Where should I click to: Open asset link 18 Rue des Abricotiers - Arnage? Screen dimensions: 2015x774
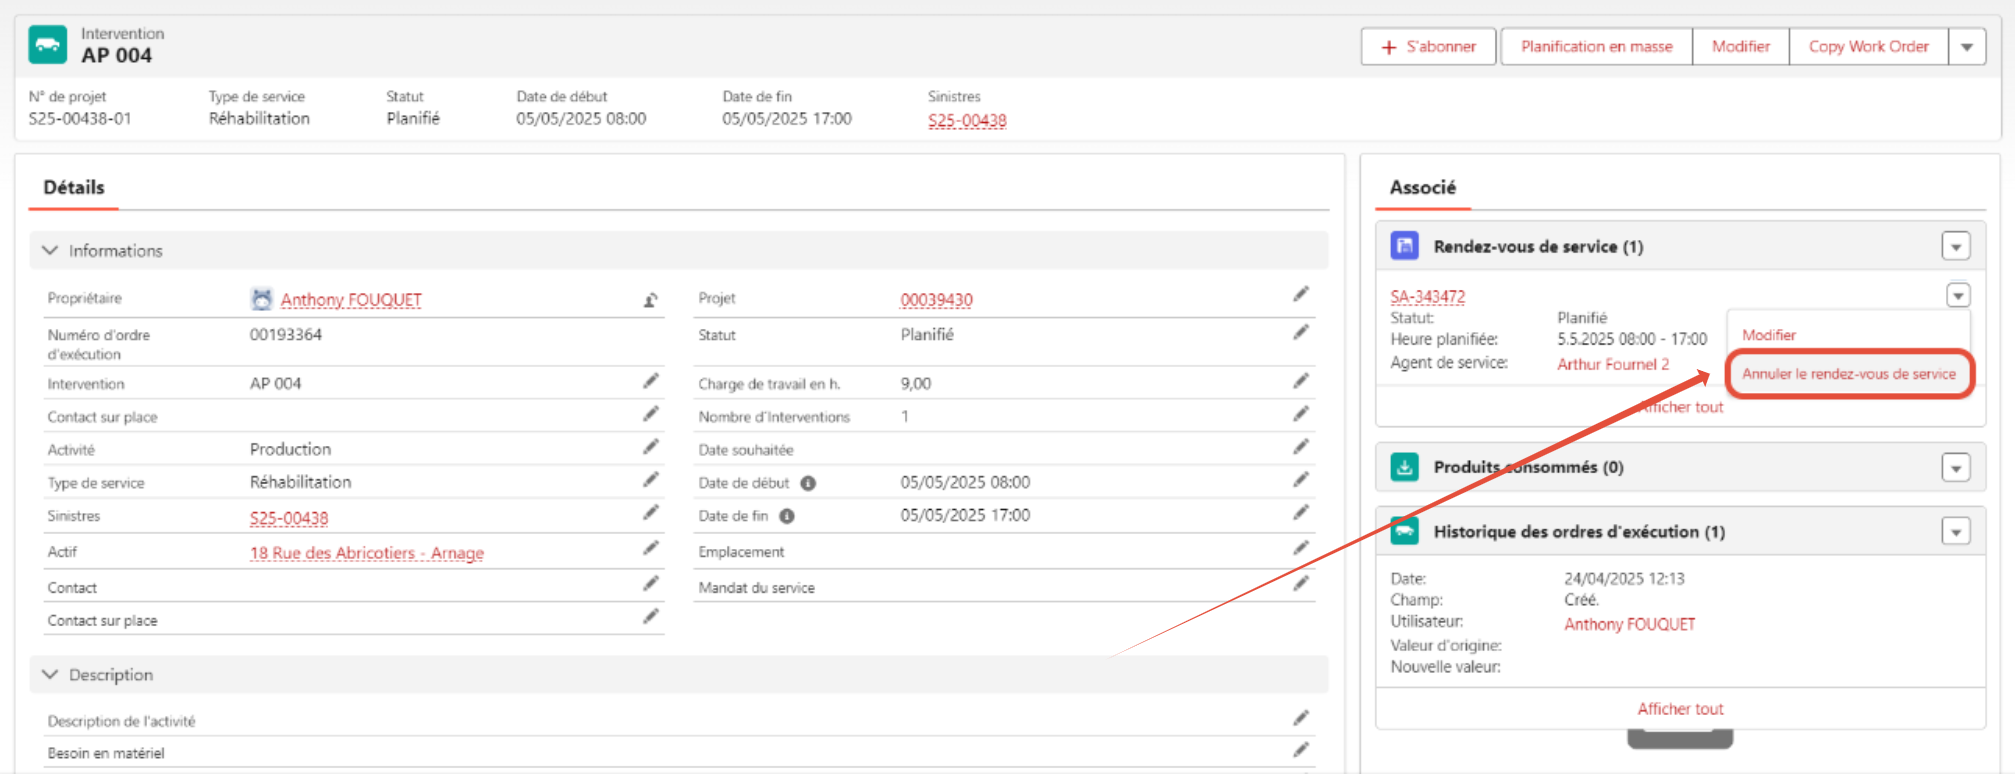click(367, 553)
